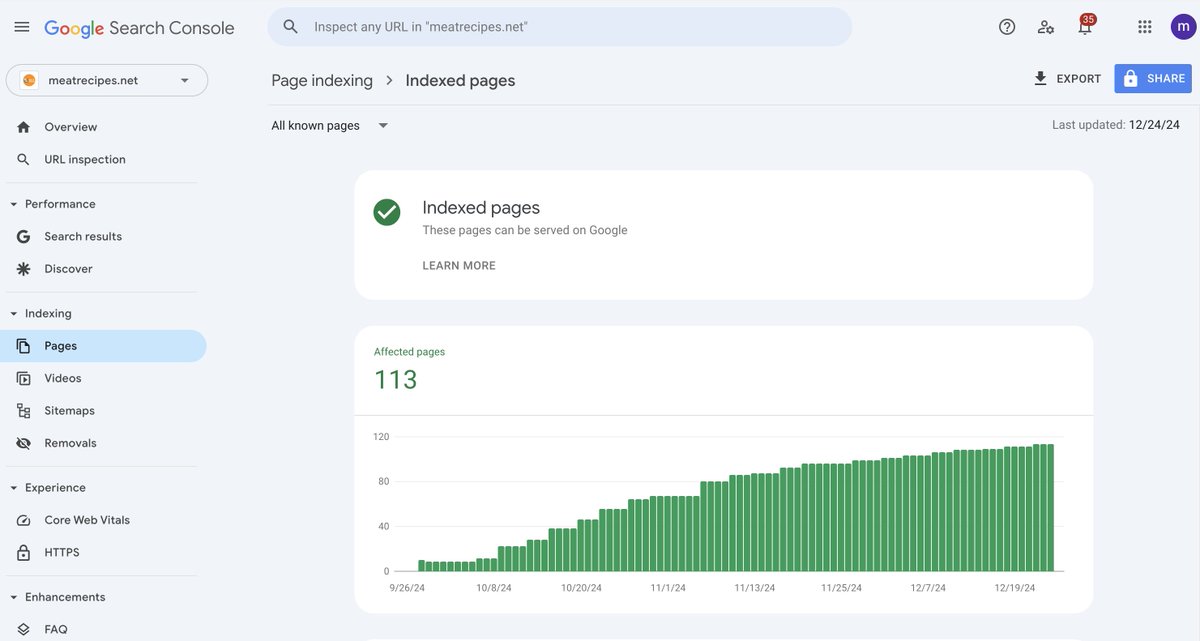This screenshot has height=641, width=1200.
Task: Select the HTTPS lock icon
Action: click(22, 551)
